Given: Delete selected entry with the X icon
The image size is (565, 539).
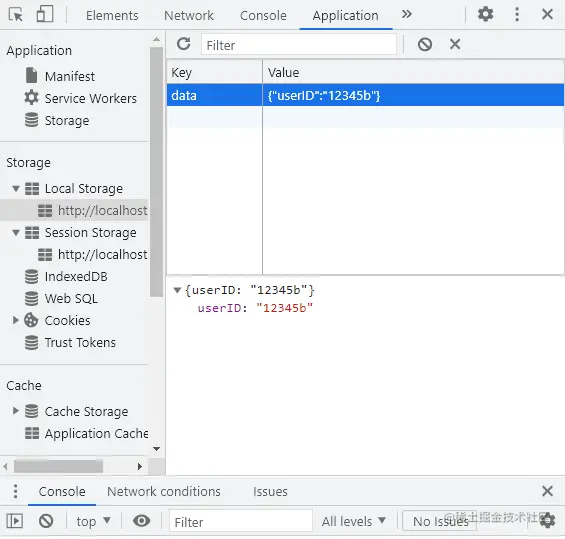Looking at the screenshot, I should point(455,44).
